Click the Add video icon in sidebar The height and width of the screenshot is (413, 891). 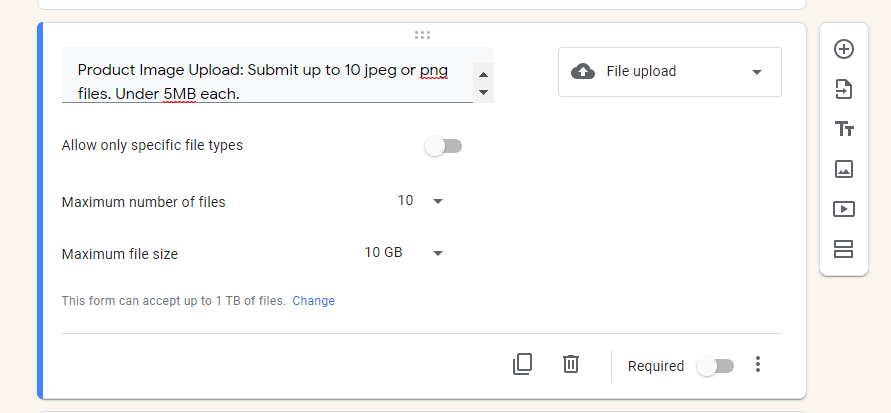coord(844,209)
